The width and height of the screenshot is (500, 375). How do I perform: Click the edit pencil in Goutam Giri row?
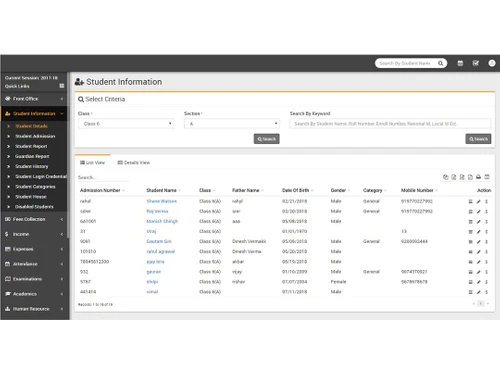[478, 241]
